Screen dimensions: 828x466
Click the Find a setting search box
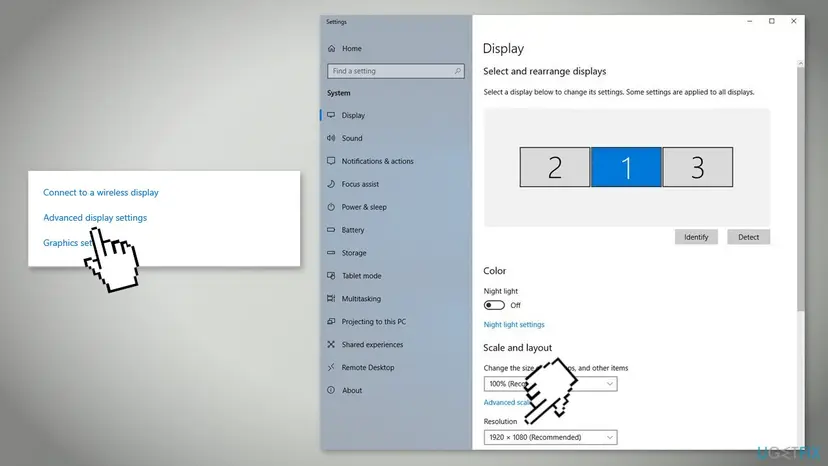[x=396, y=71]
